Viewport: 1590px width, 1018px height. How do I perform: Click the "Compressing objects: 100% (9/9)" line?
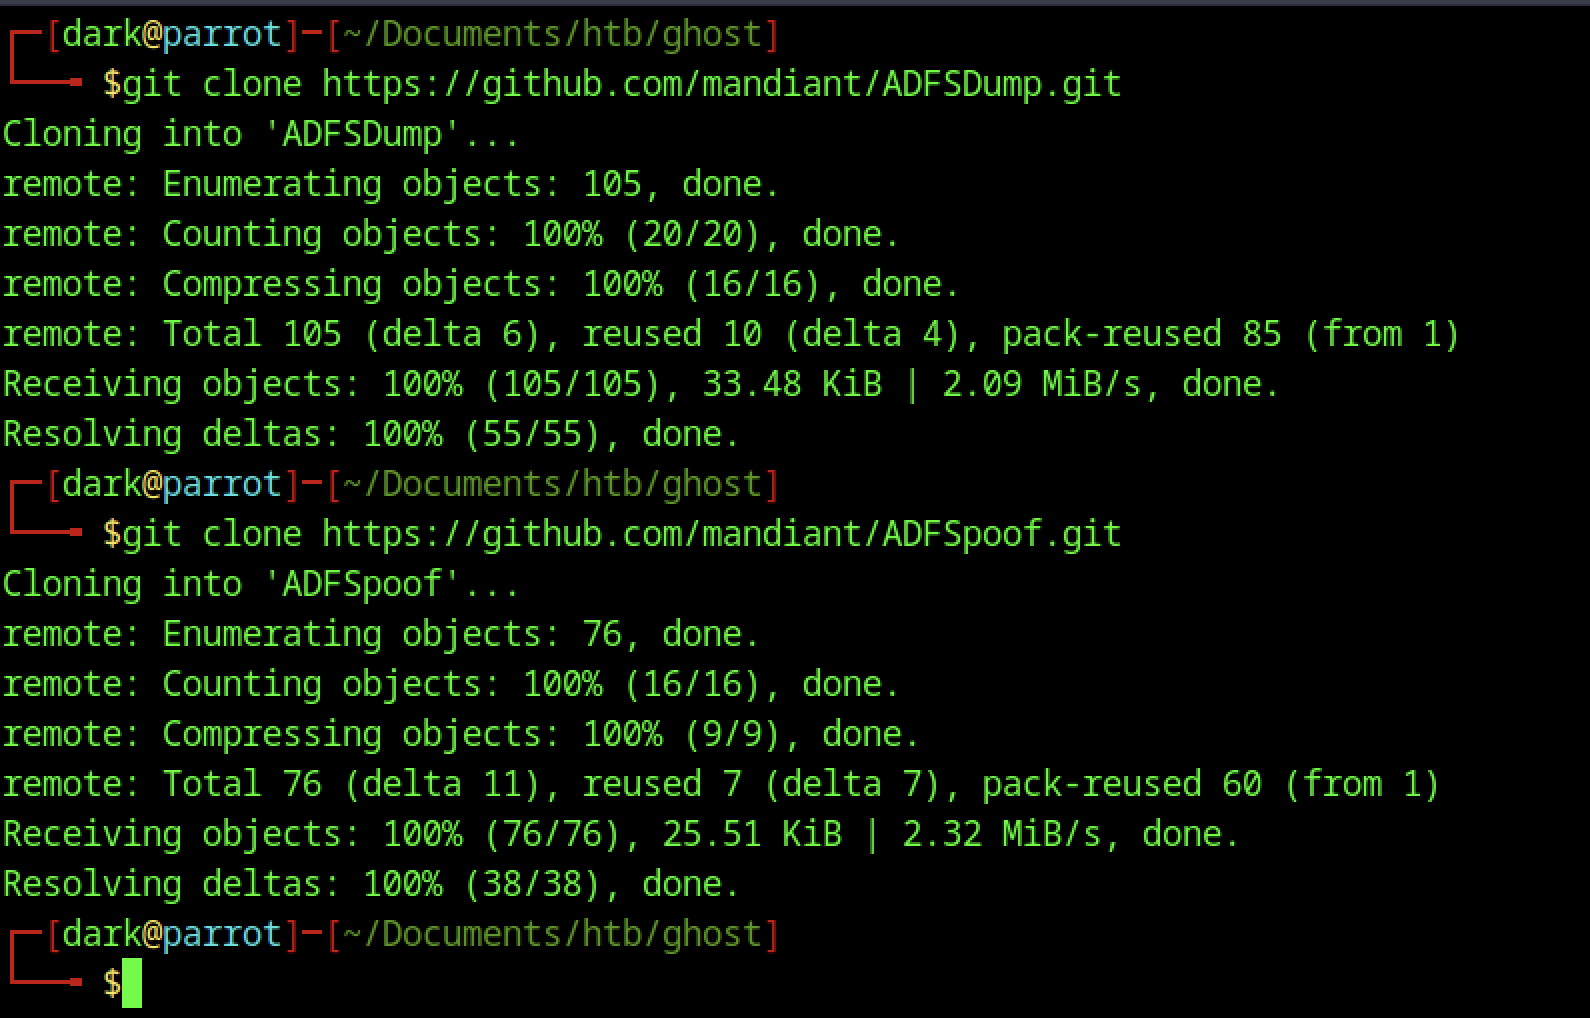[460, 734]
